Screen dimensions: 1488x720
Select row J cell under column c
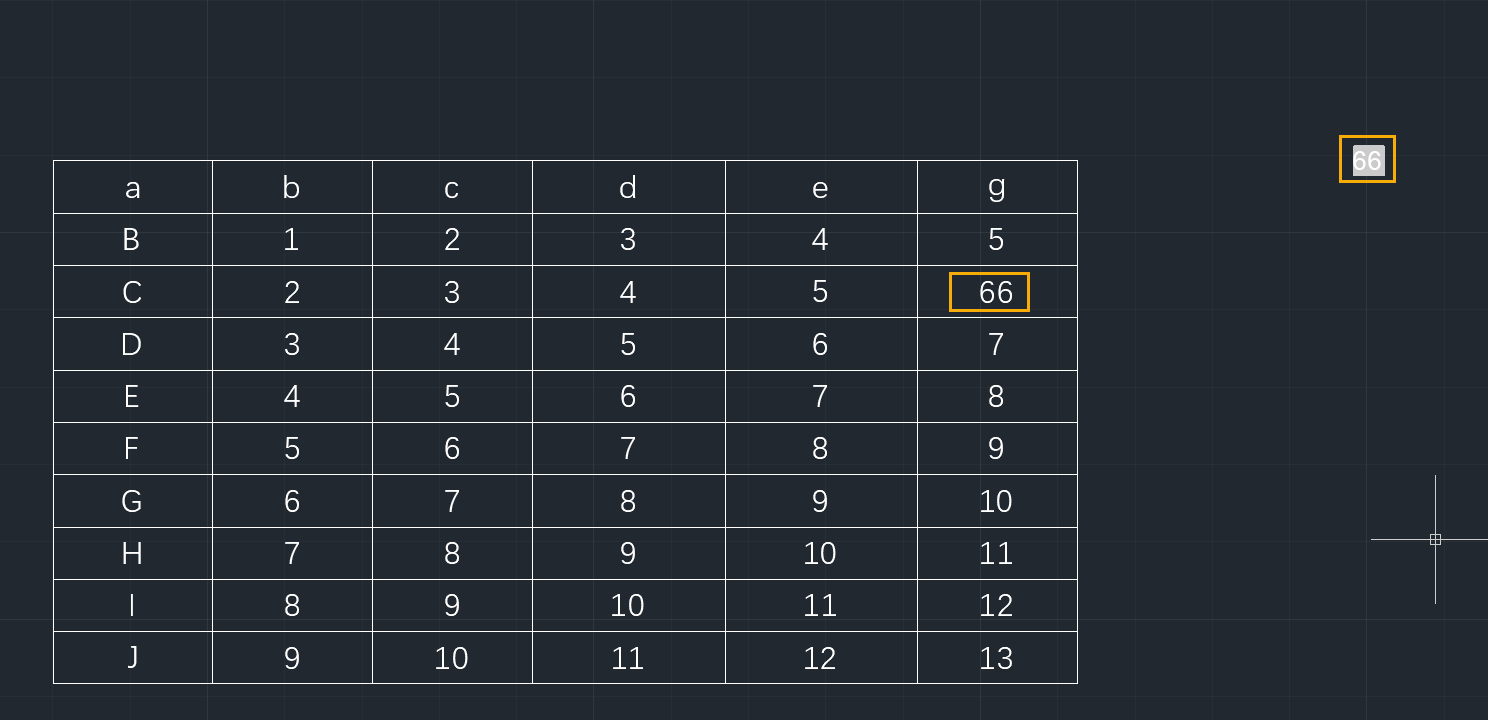452,657
